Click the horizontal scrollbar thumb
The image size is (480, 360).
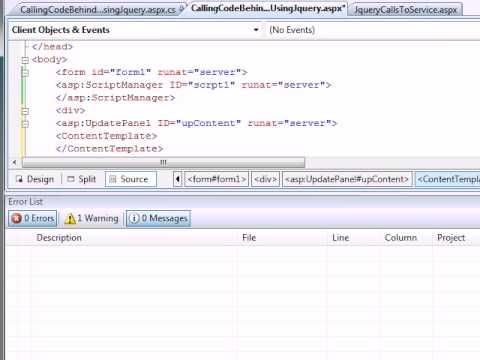(163, 163)
